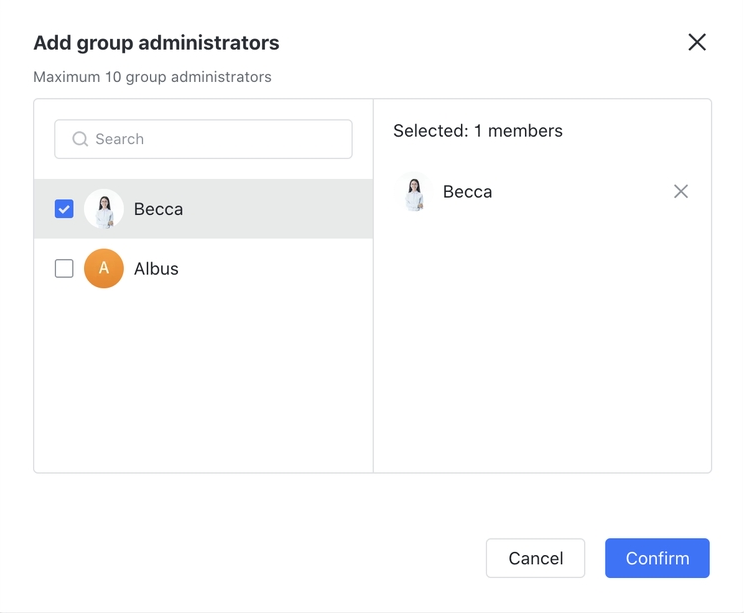Click empty space in highlighted Becca row
Viewport: 744px width, 613px height.
280,209
